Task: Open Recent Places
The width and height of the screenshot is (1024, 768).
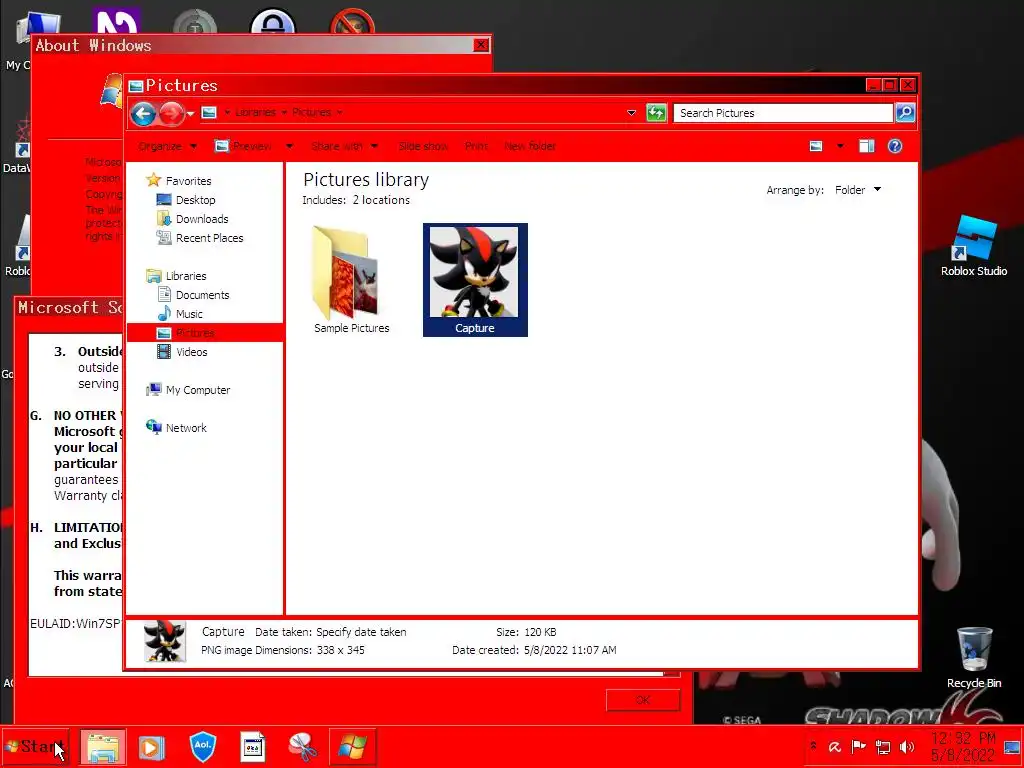Action: pos(209,238)
